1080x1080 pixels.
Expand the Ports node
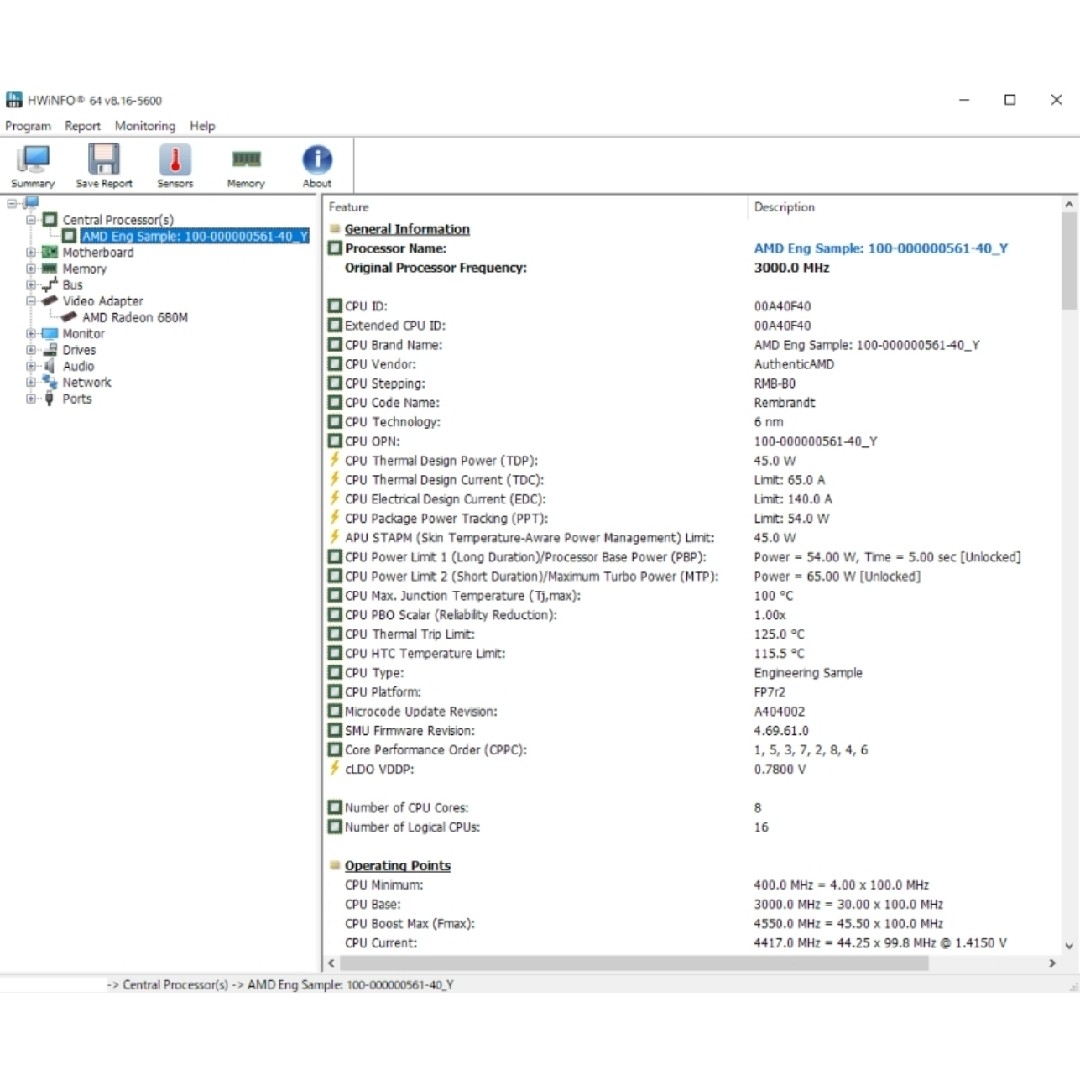[31, 399]
